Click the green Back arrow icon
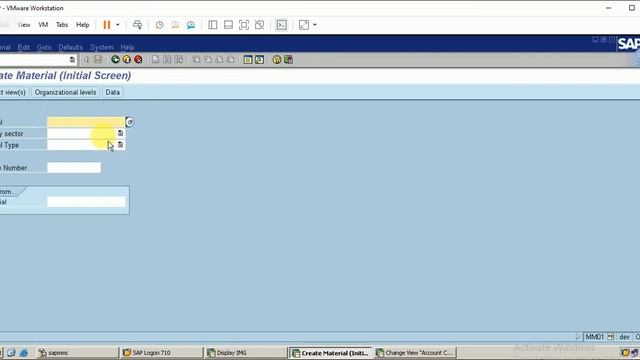The image size is (640, 360). pos(116,60)
